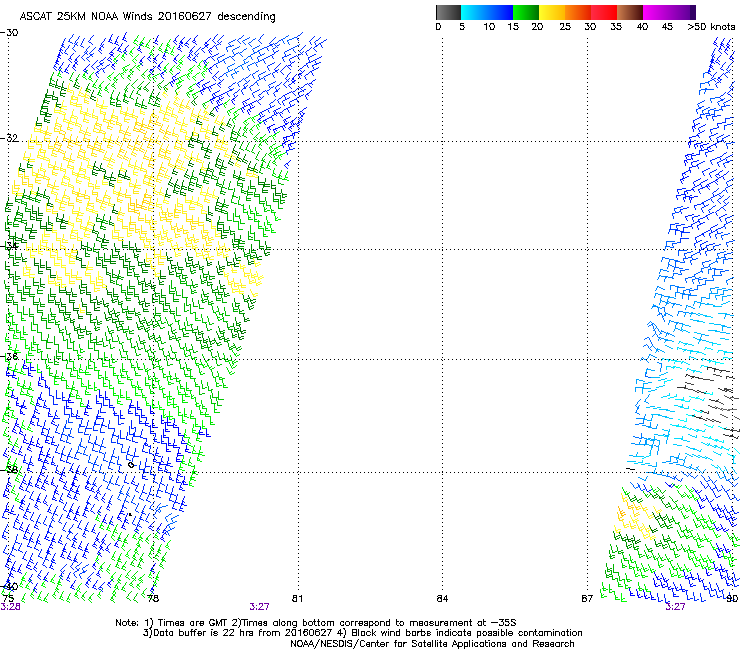Click the '-38' latitude axis label
Screen dimensions: 740x650
9,469
